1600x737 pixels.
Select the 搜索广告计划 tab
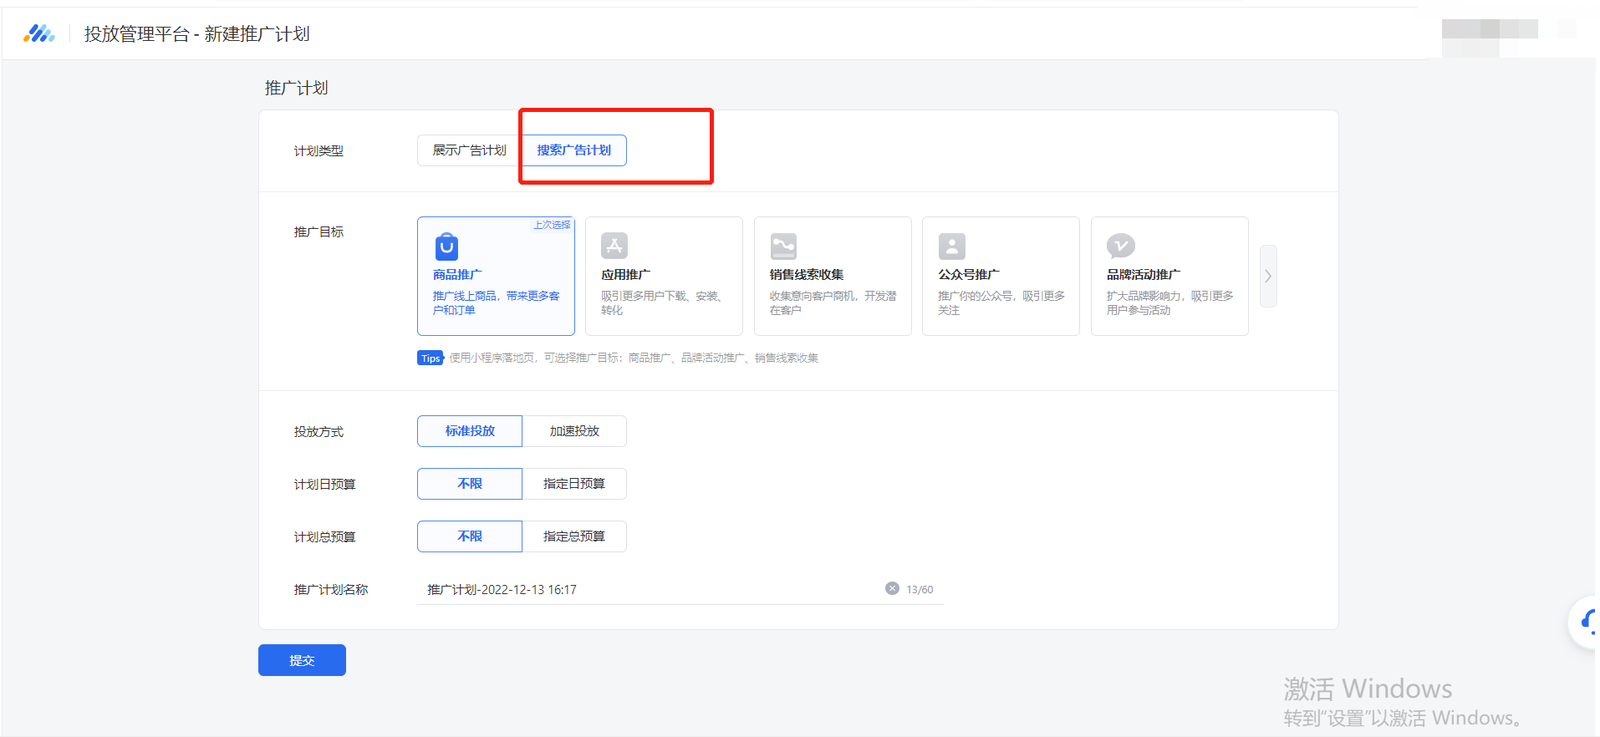tap(574, 150)
